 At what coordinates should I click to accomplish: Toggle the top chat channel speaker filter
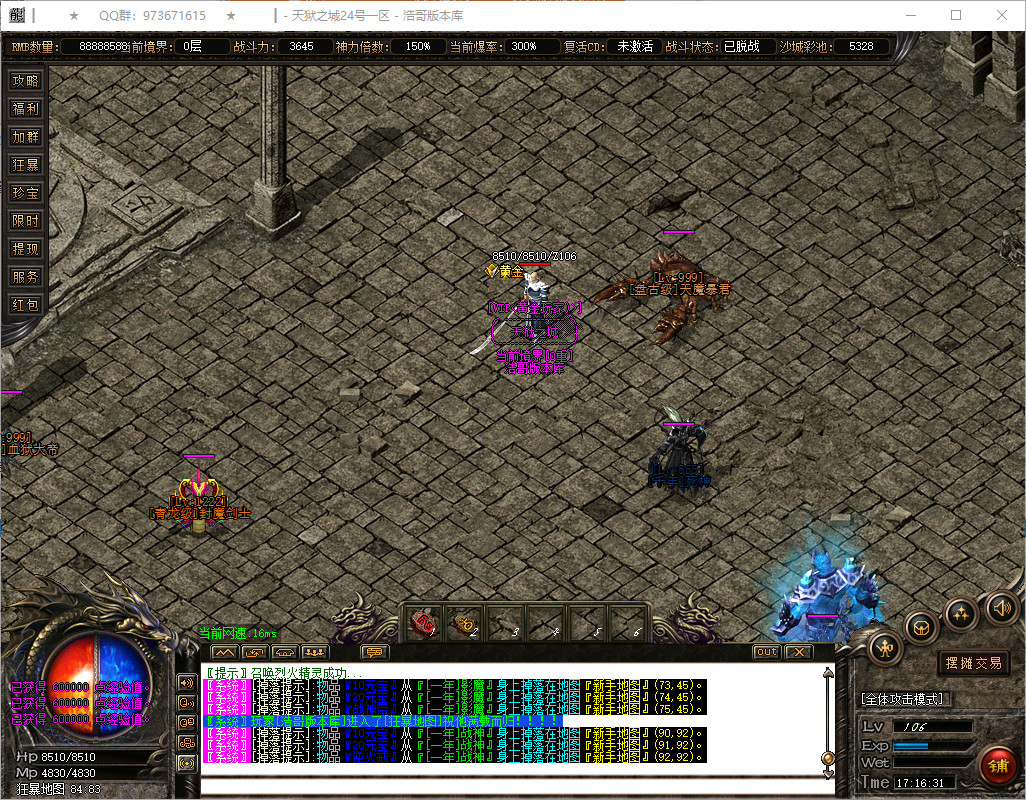186,682
